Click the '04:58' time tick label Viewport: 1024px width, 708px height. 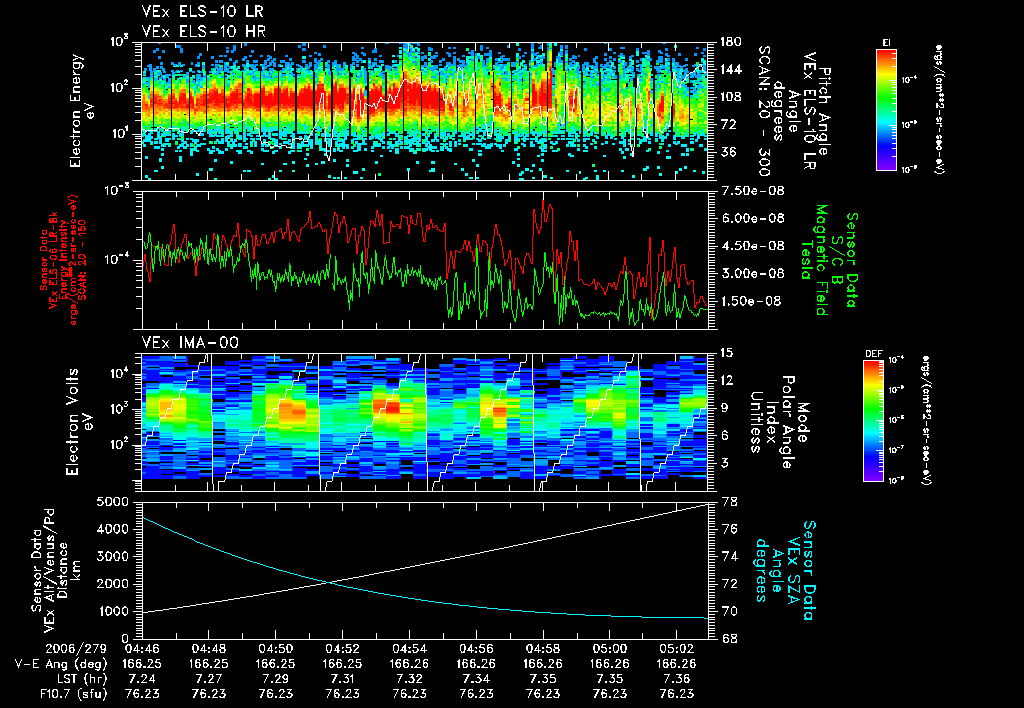(x=543, y=649)
